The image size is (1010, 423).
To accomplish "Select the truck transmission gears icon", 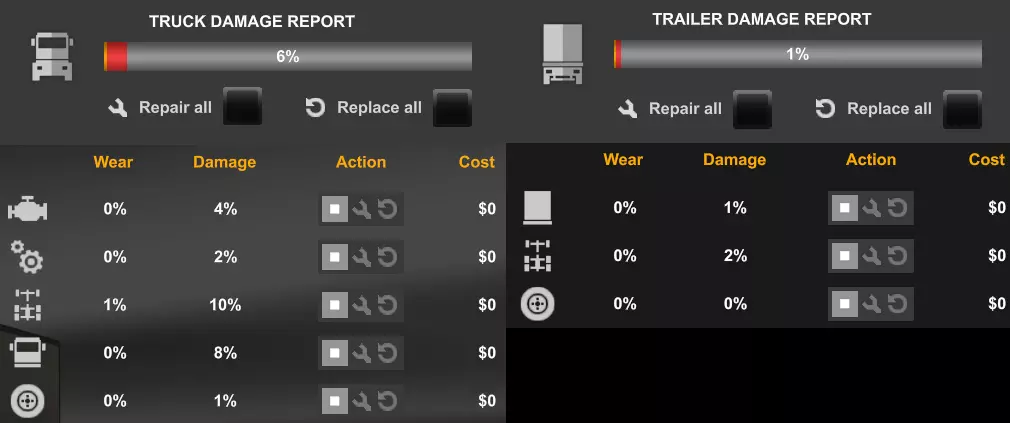I will click(x=27, y=257).
